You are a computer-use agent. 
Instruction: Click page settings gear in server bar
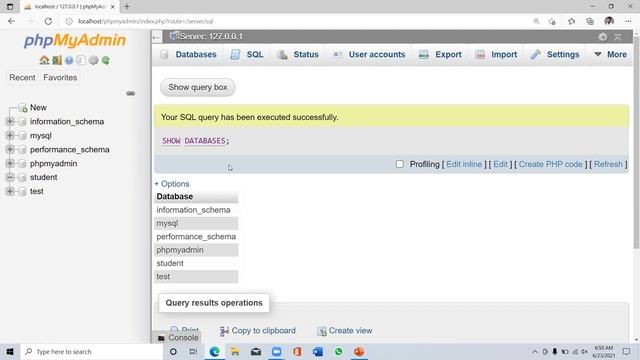603,37
